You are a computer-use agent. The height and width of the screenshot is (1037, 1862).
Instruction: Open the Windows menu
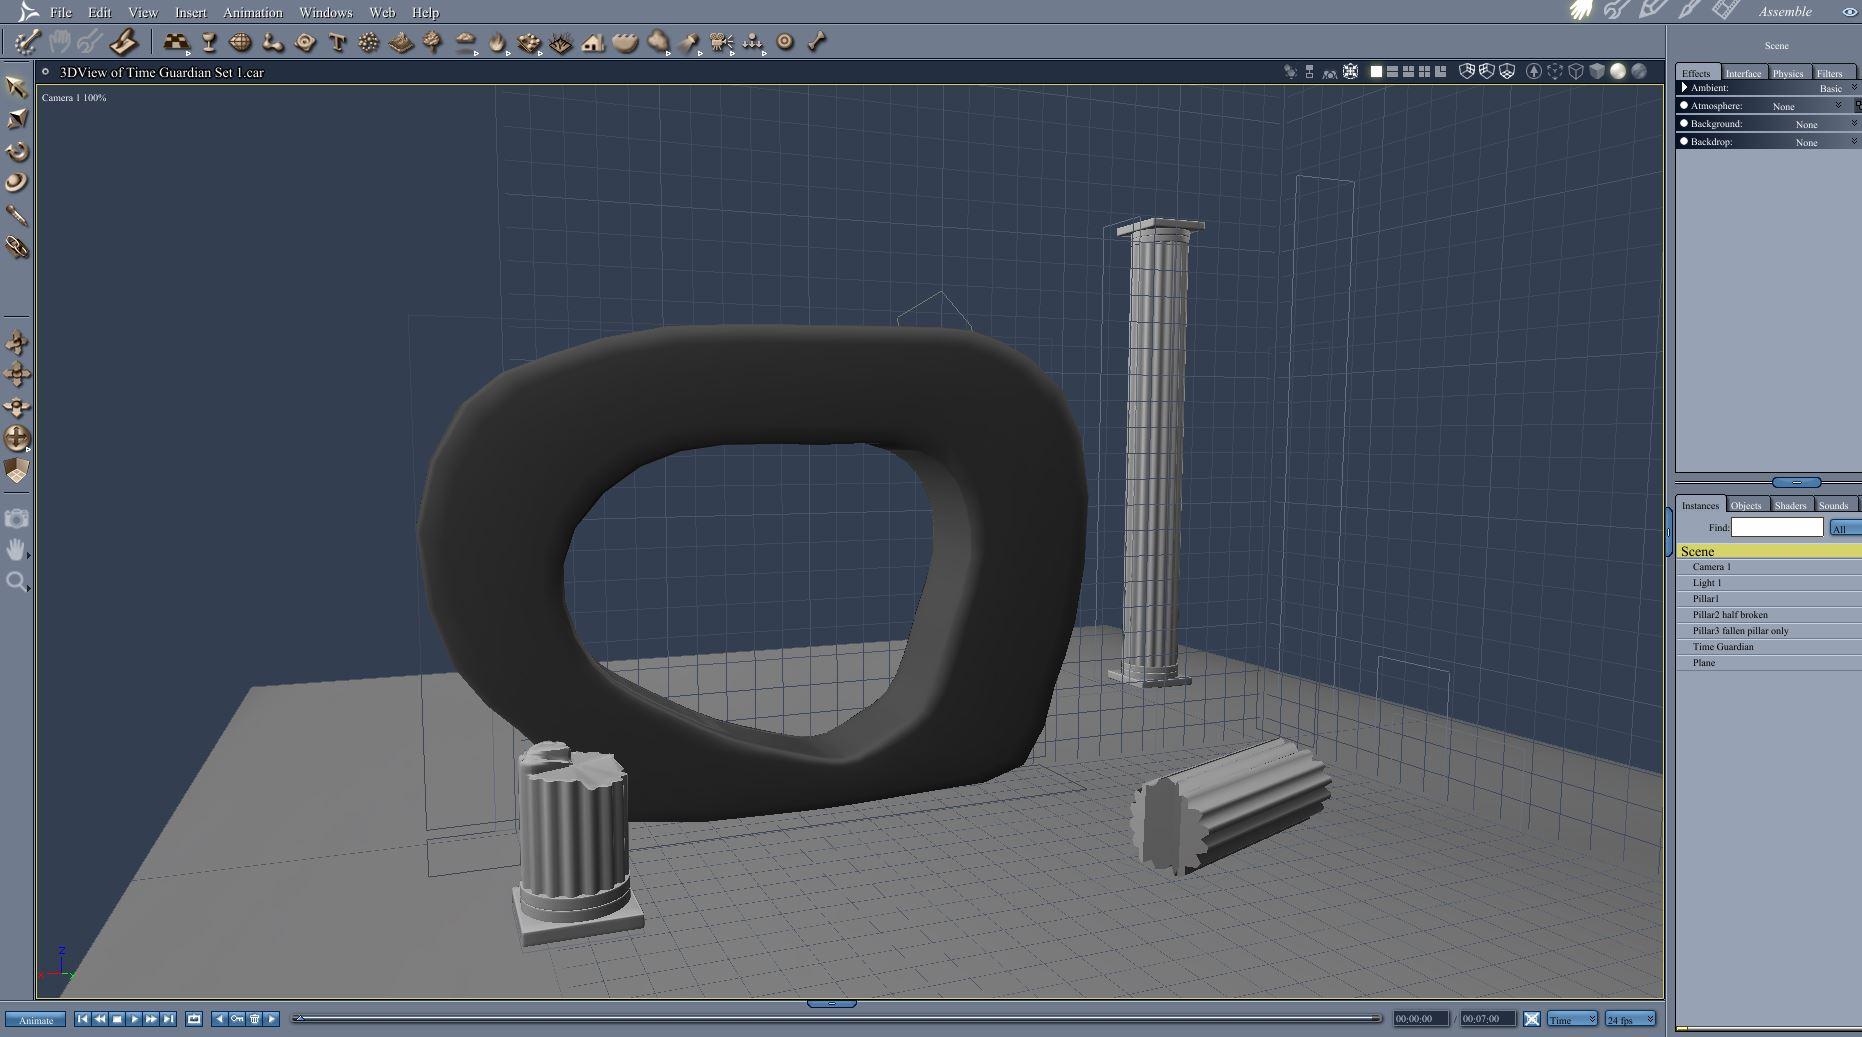coord(326,12)
